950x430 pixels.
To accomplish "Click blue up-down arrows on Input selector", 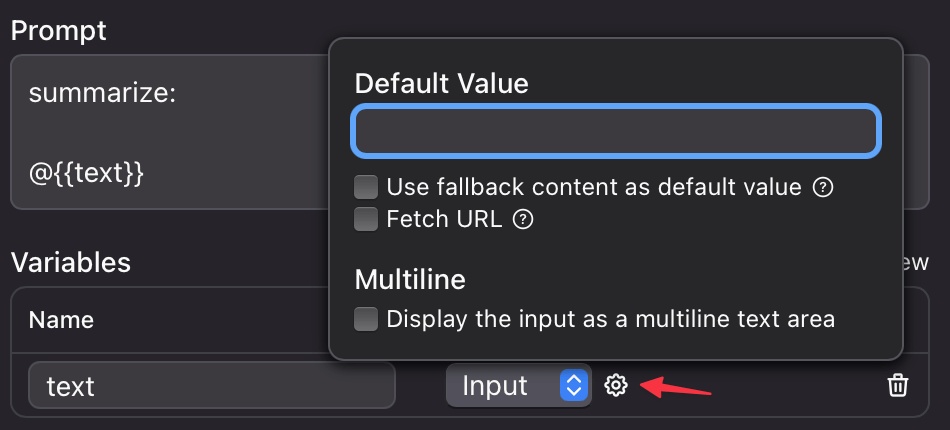I will pyautogui.click(x=574, y=385).
